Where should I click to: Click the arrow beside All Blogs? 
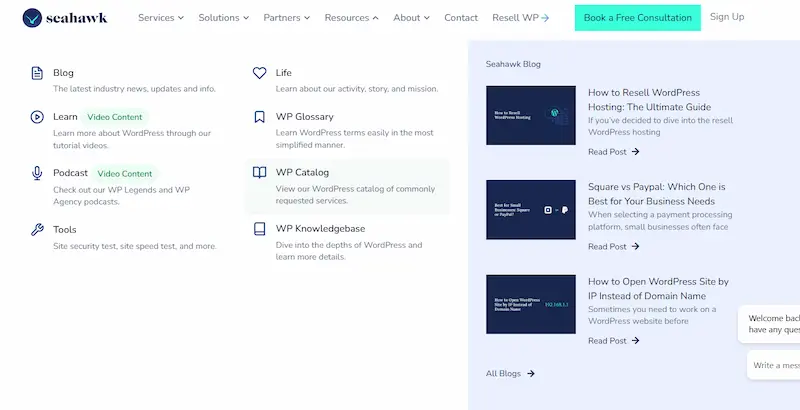[x=531, y=373]
